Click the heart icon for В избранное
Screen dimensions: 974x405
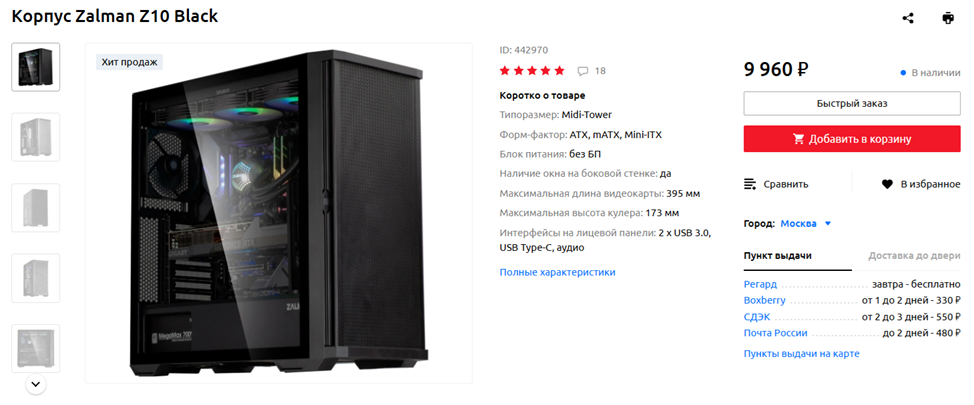(887, 184)
